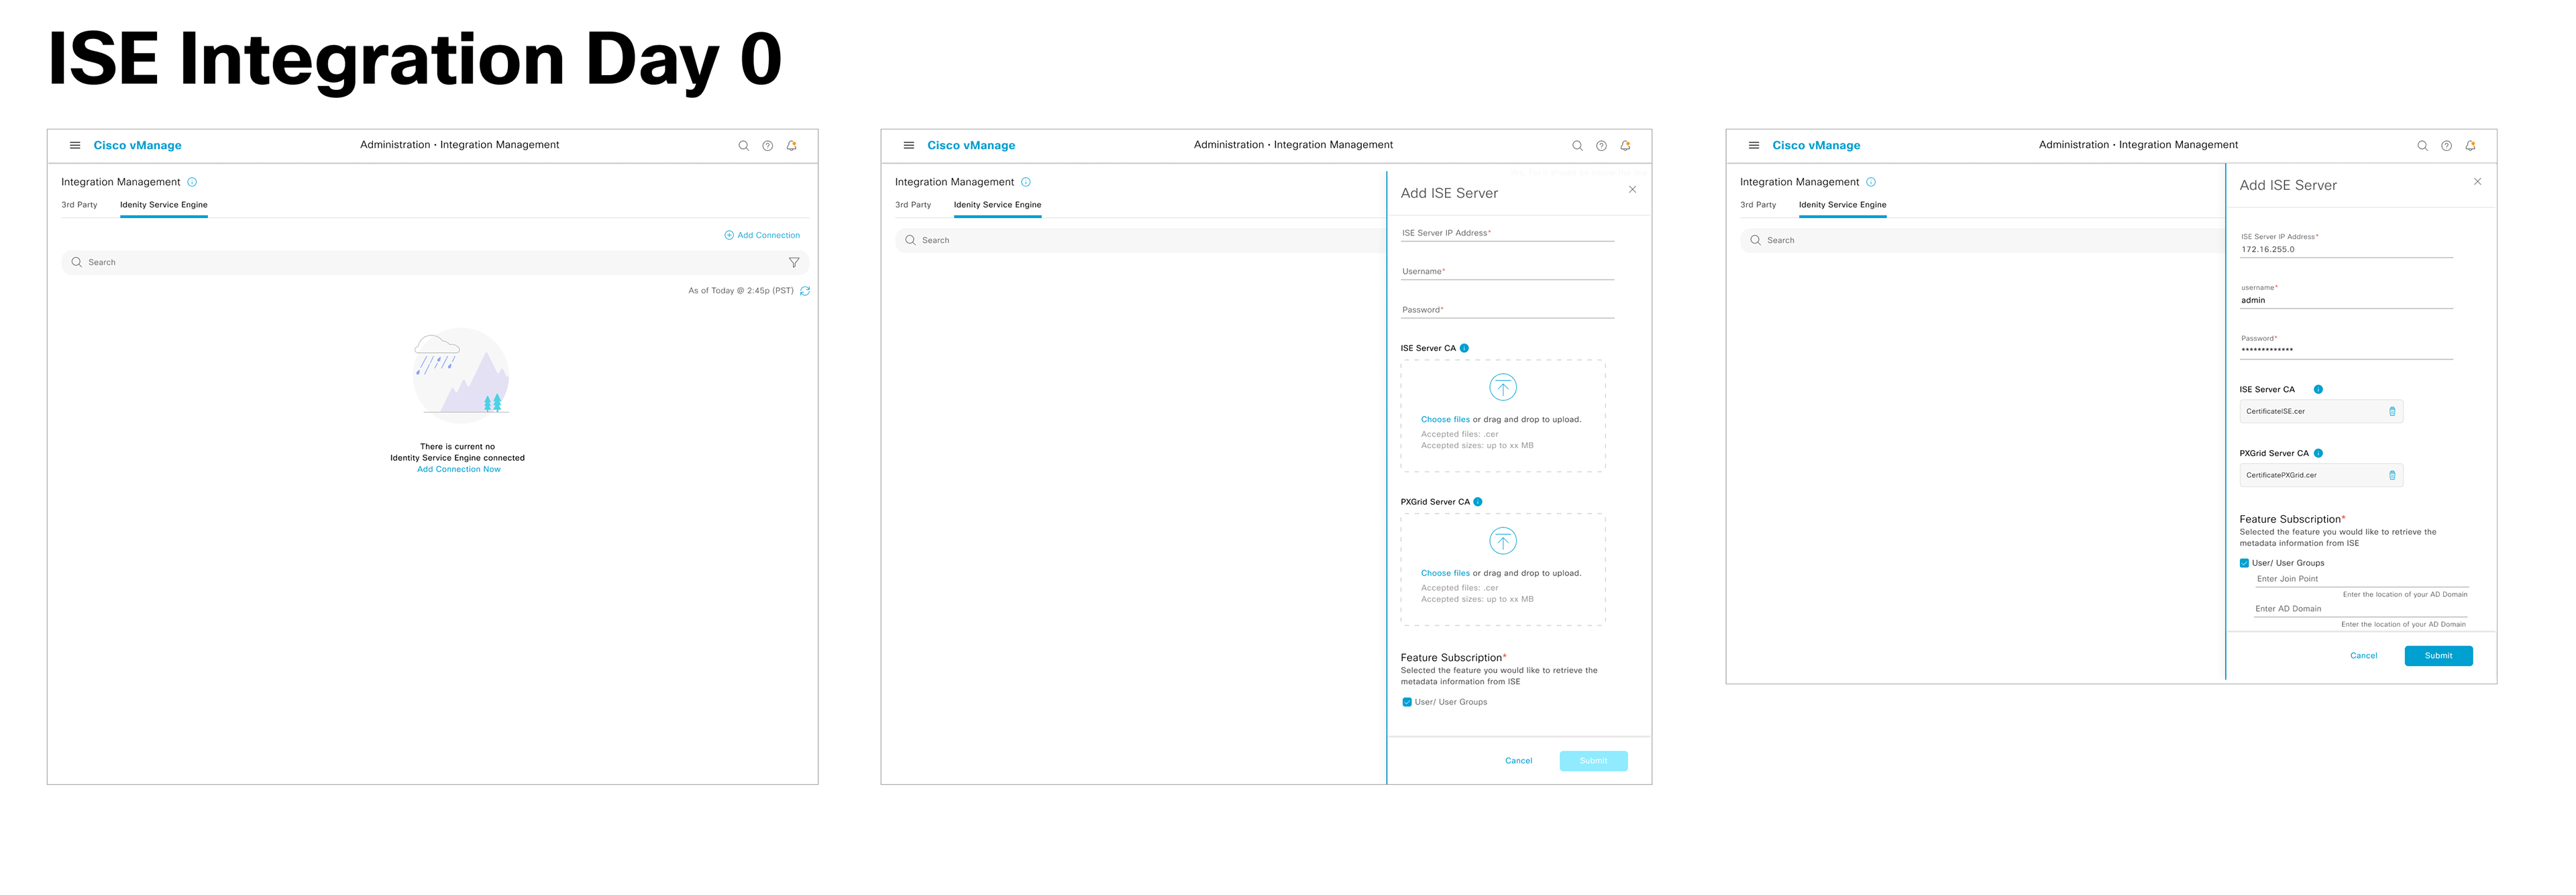Cancel the filled Add ISE Server form
This screenshot has width=2576, height=895.
tap(2363, 657)
